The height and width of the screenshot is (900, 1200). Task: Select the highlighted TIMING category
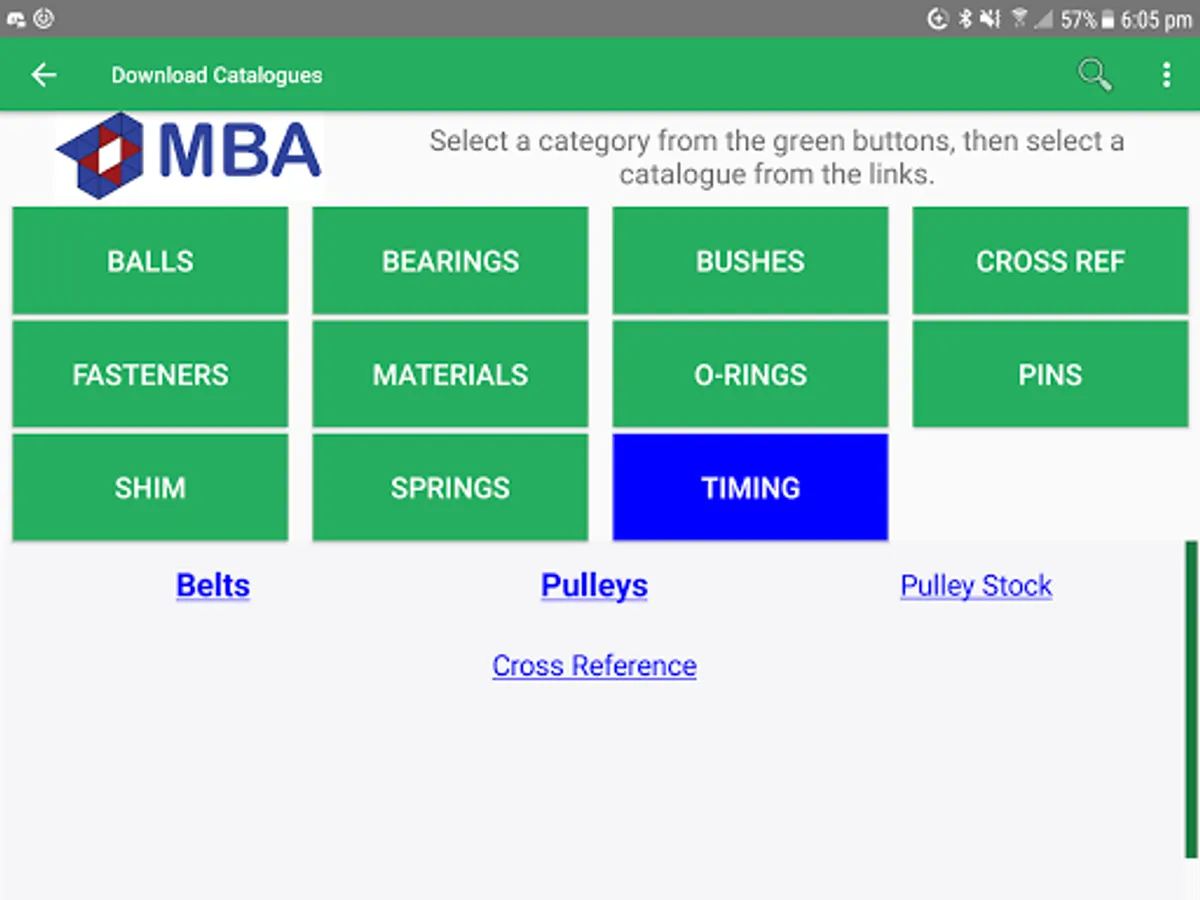(750, 488)
